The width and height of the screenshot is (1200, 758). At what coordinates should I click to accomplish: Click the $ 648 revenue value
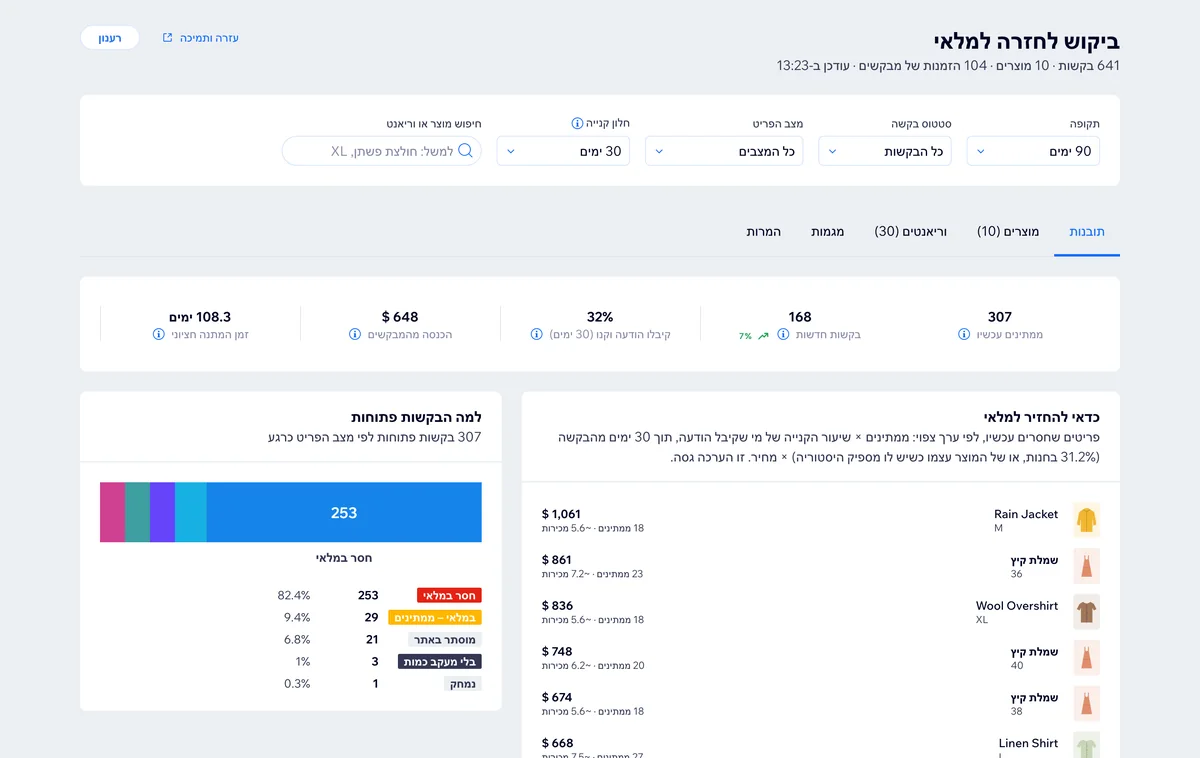click(x=400, y=317)
